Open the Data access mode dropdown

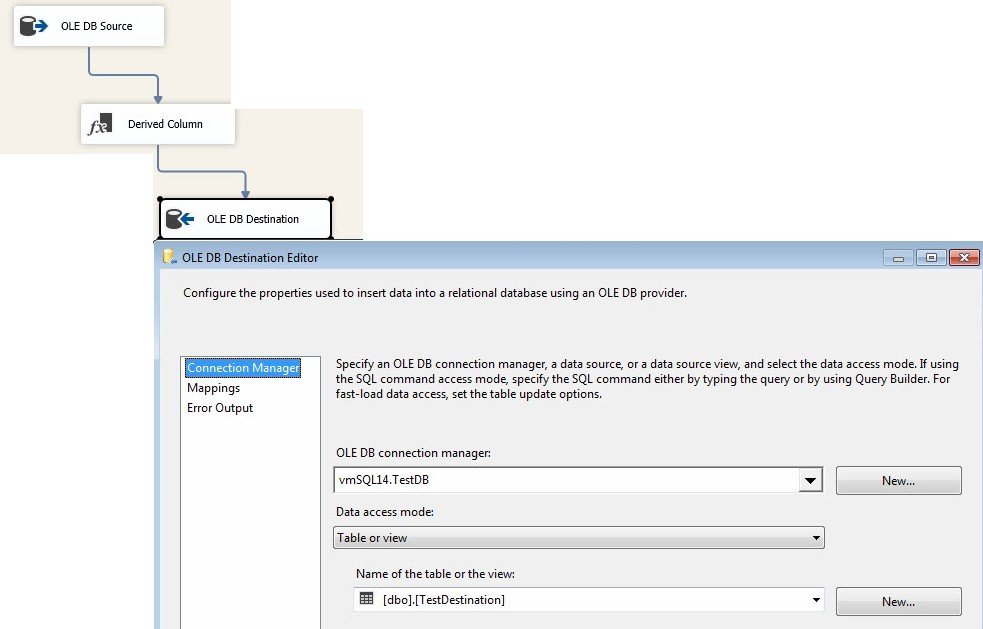(x=816, y=538)
